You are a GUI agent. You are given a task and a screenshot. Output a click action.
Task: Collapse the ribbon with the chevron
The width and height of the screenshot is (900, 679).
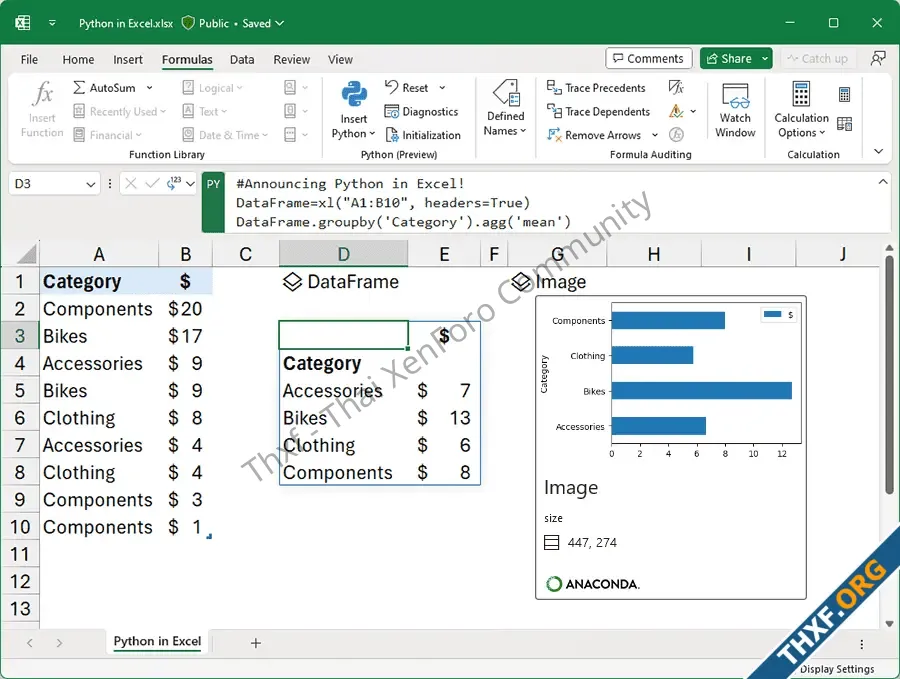[x=878, y=151]
